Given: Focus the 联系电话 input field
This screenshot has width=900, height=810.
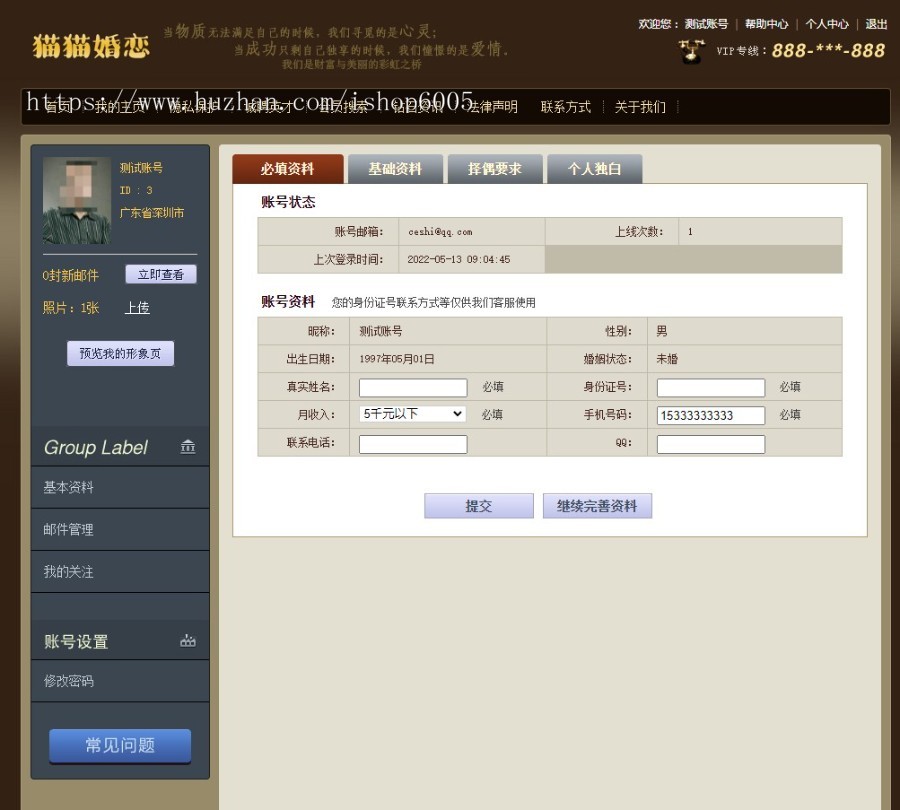Looking at the screenshot, I should click(x=413, y=444).
